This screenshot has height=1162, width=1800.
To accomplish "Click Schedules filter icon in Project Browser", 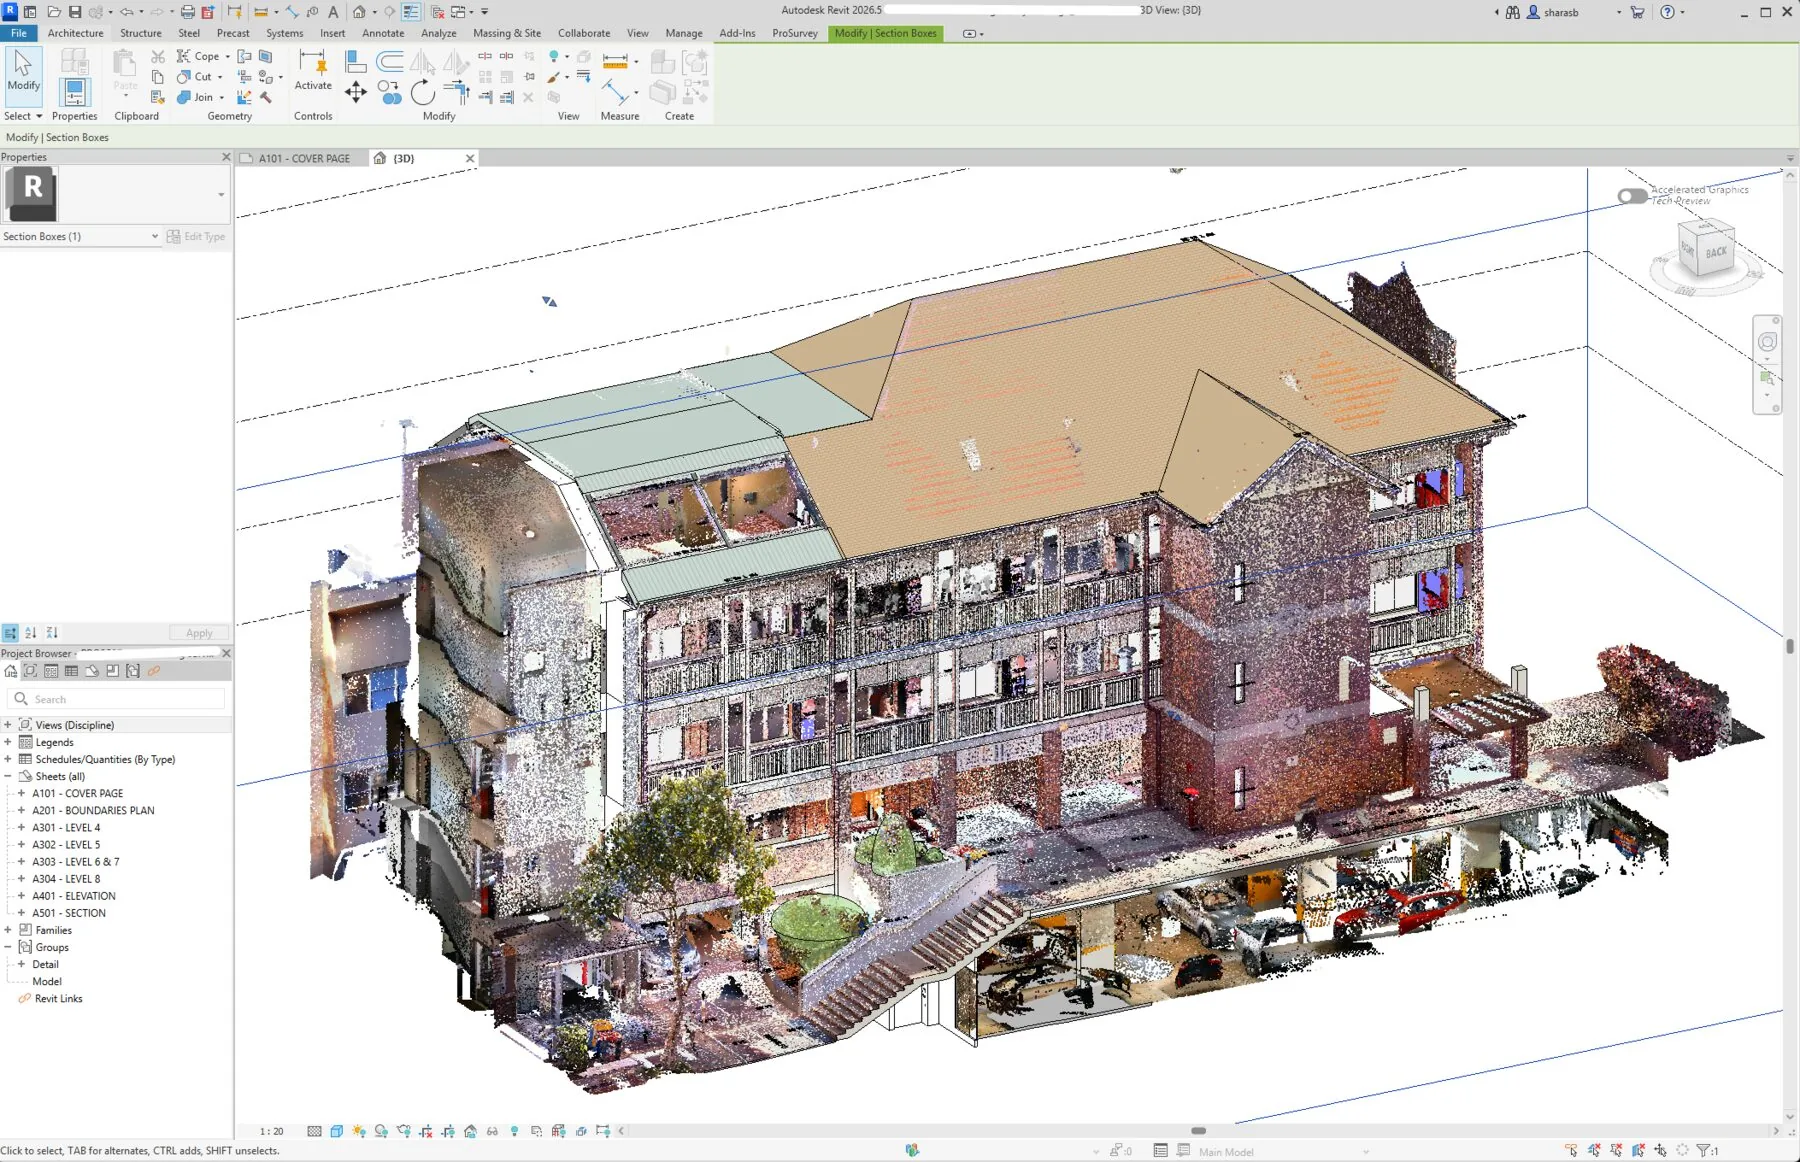I will 71,671.
